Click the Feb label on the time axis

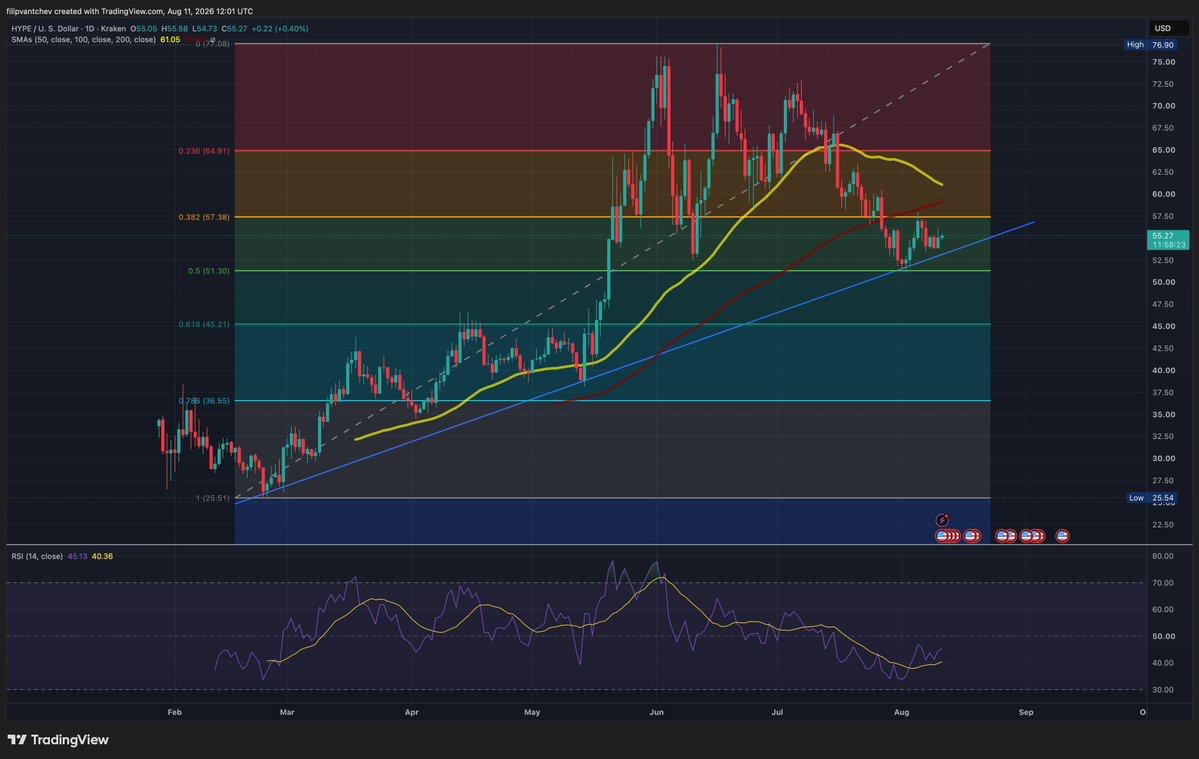coord(174,712)
